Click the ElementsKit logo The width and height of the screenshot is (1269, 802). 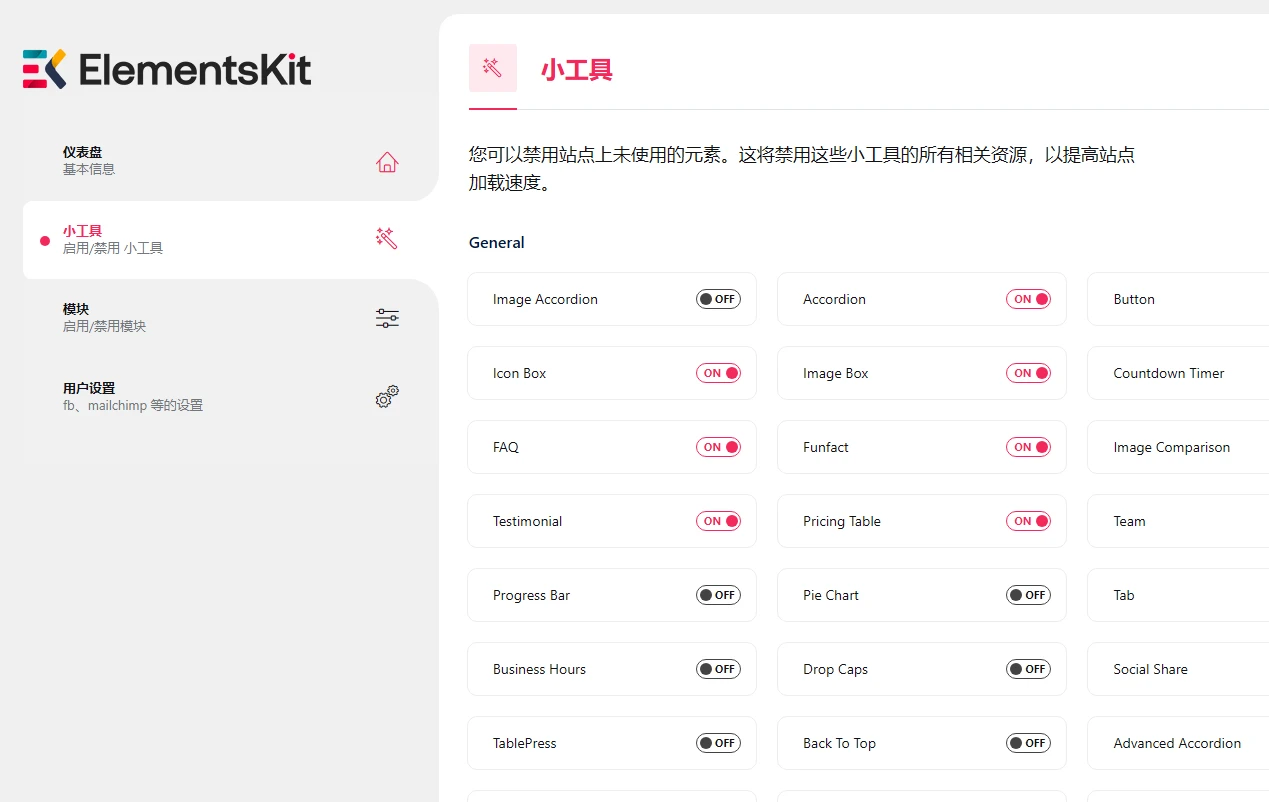pyautogui.click(x=166, y=69)
